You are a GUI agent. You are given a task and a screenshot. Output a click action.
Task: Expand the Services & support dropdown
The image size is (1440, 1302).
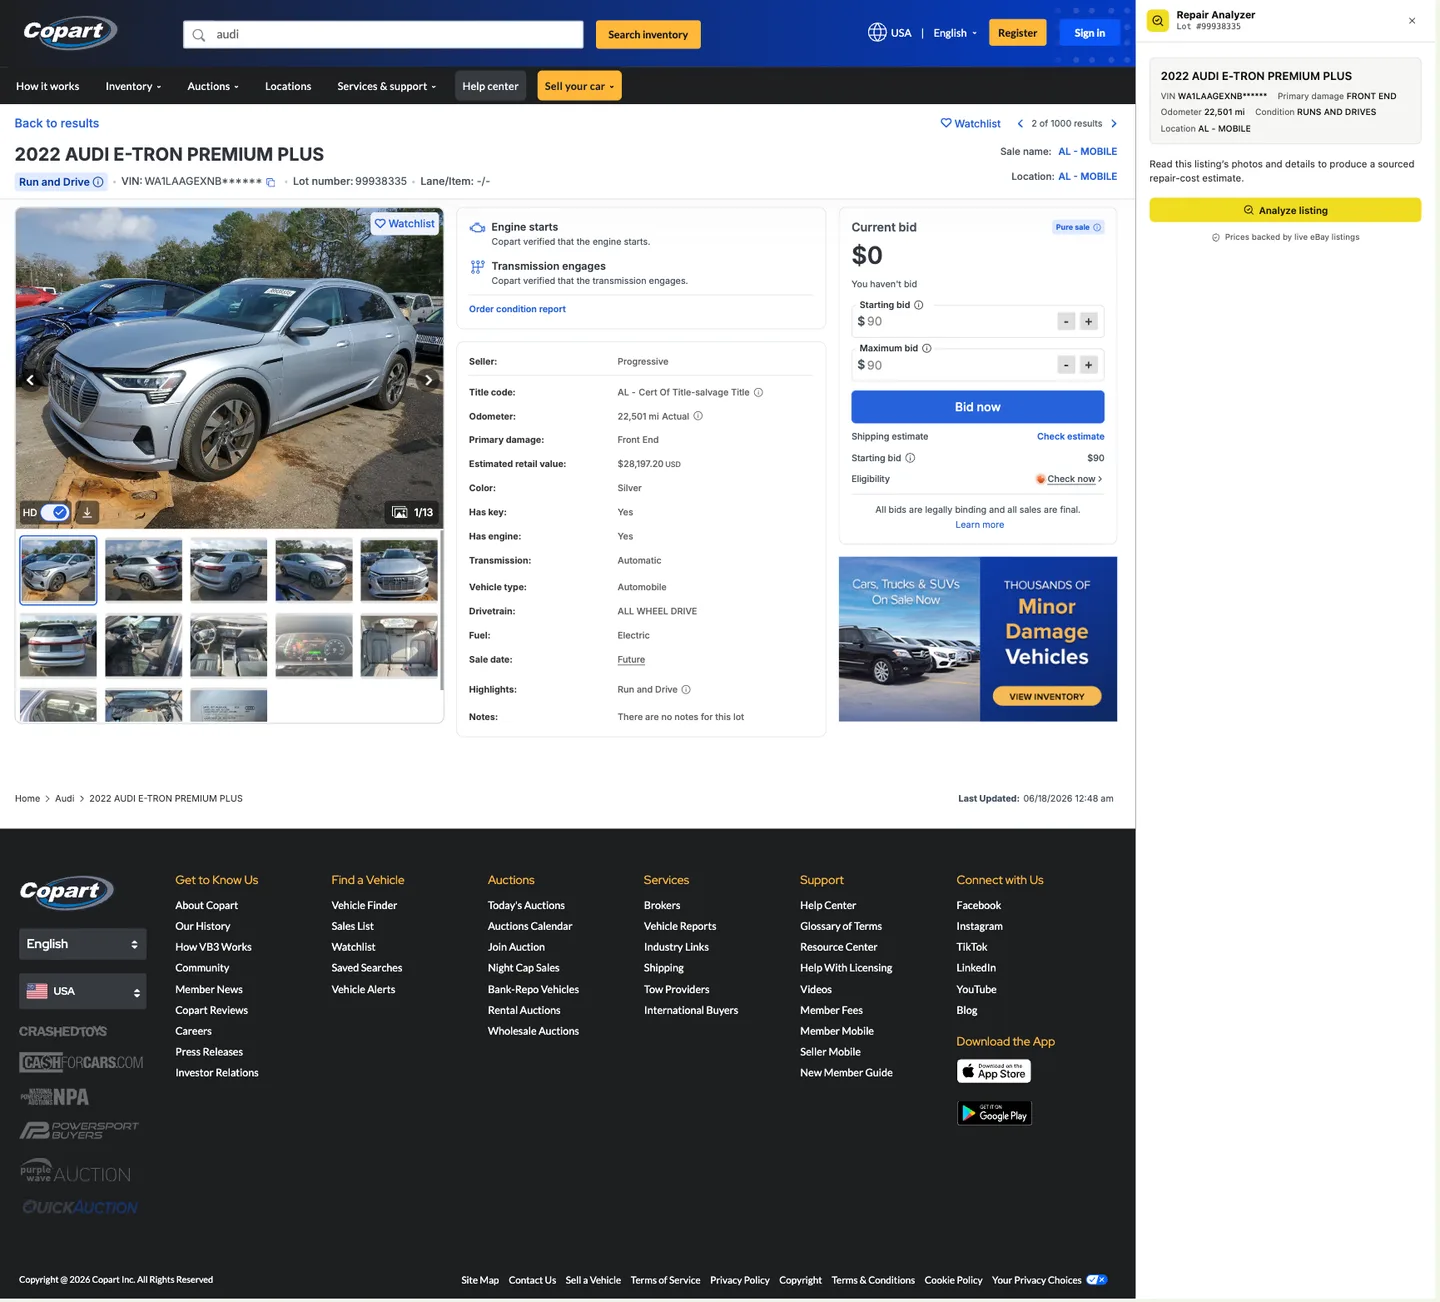pos(387,87)
